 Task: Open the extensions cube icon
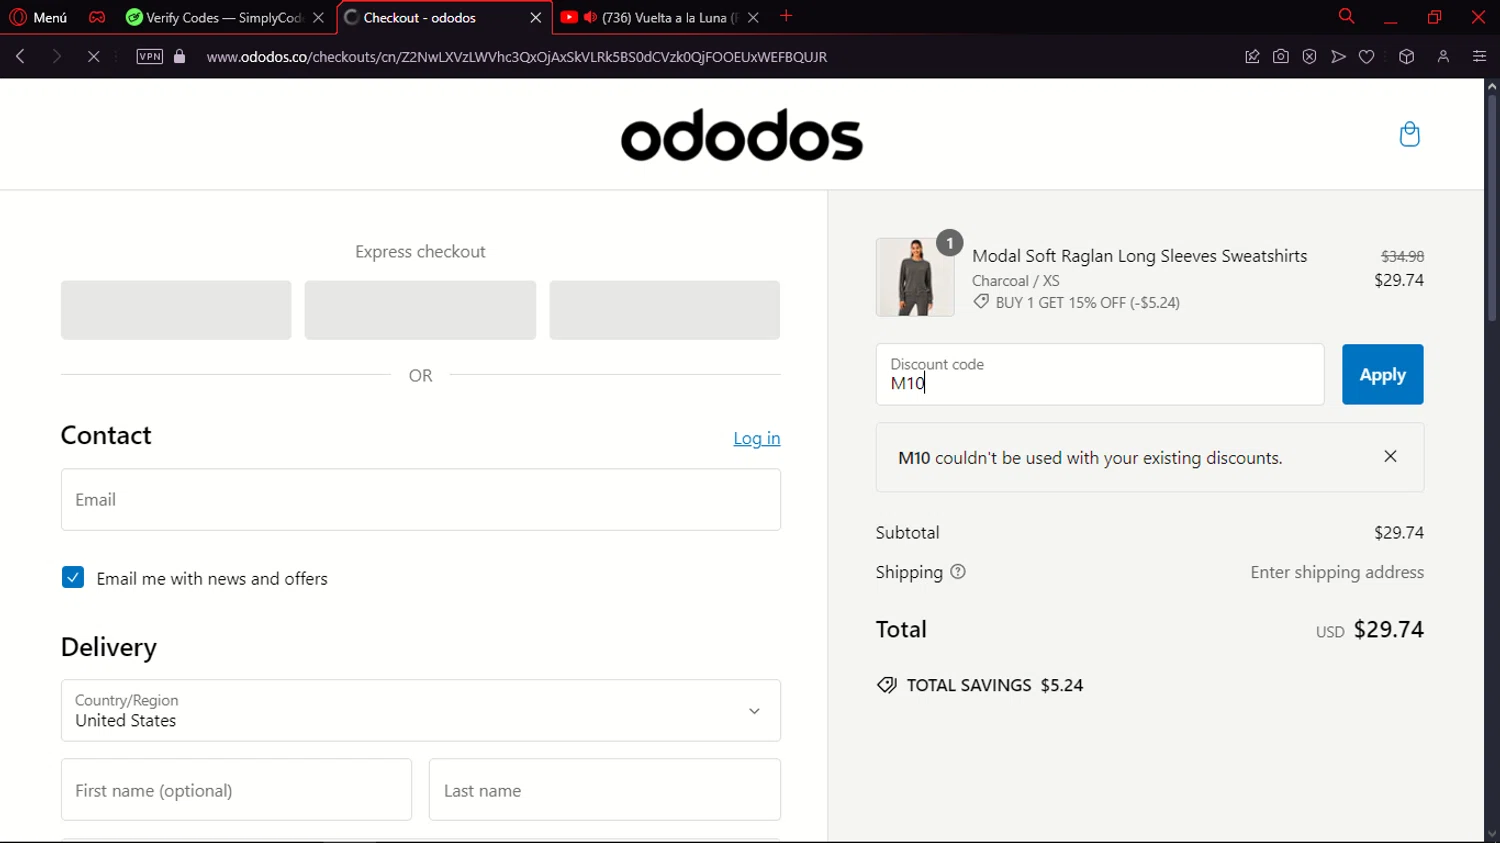click(x=1407, y=57)
